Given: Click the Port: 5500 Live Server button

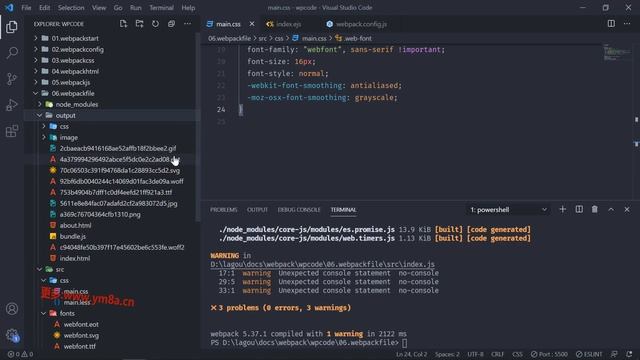Looking at the screenshot, I should [x=549, y=354].
